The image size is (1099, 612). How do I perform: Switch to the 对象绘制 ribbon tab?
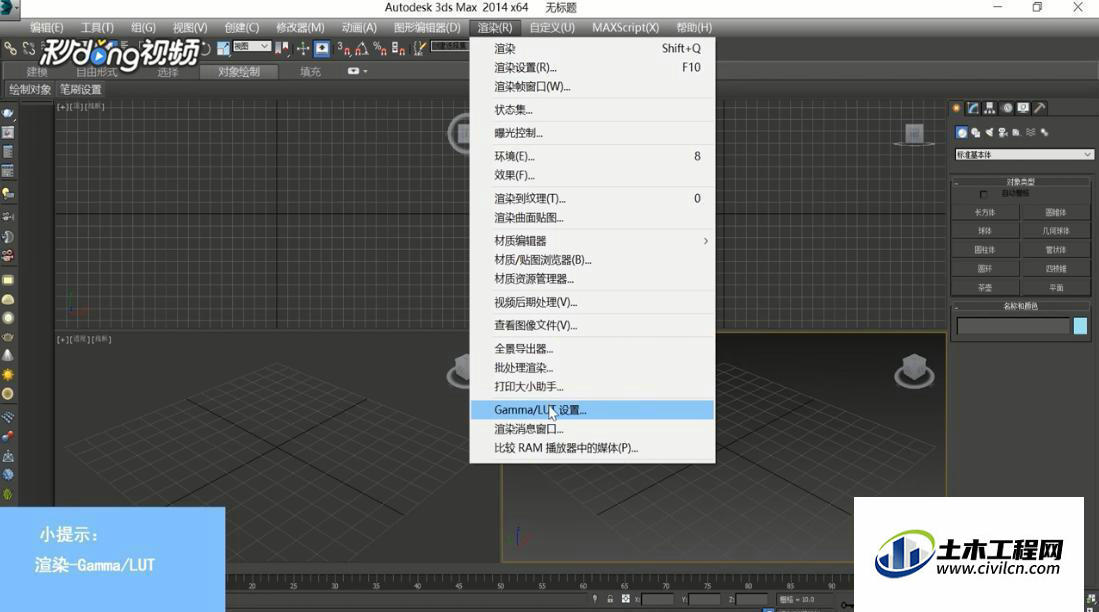point(239,72)
